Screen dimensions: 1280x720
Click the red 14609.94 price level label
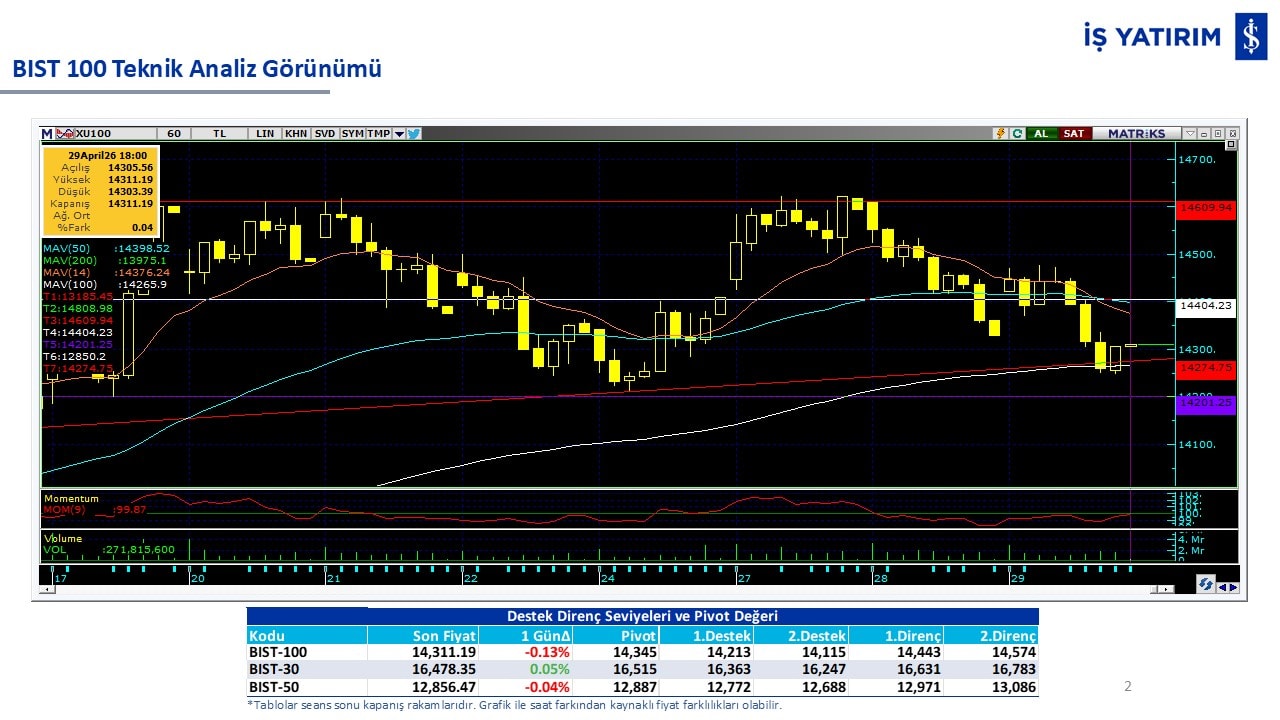pyautogui.click(x=1205, y=208)
